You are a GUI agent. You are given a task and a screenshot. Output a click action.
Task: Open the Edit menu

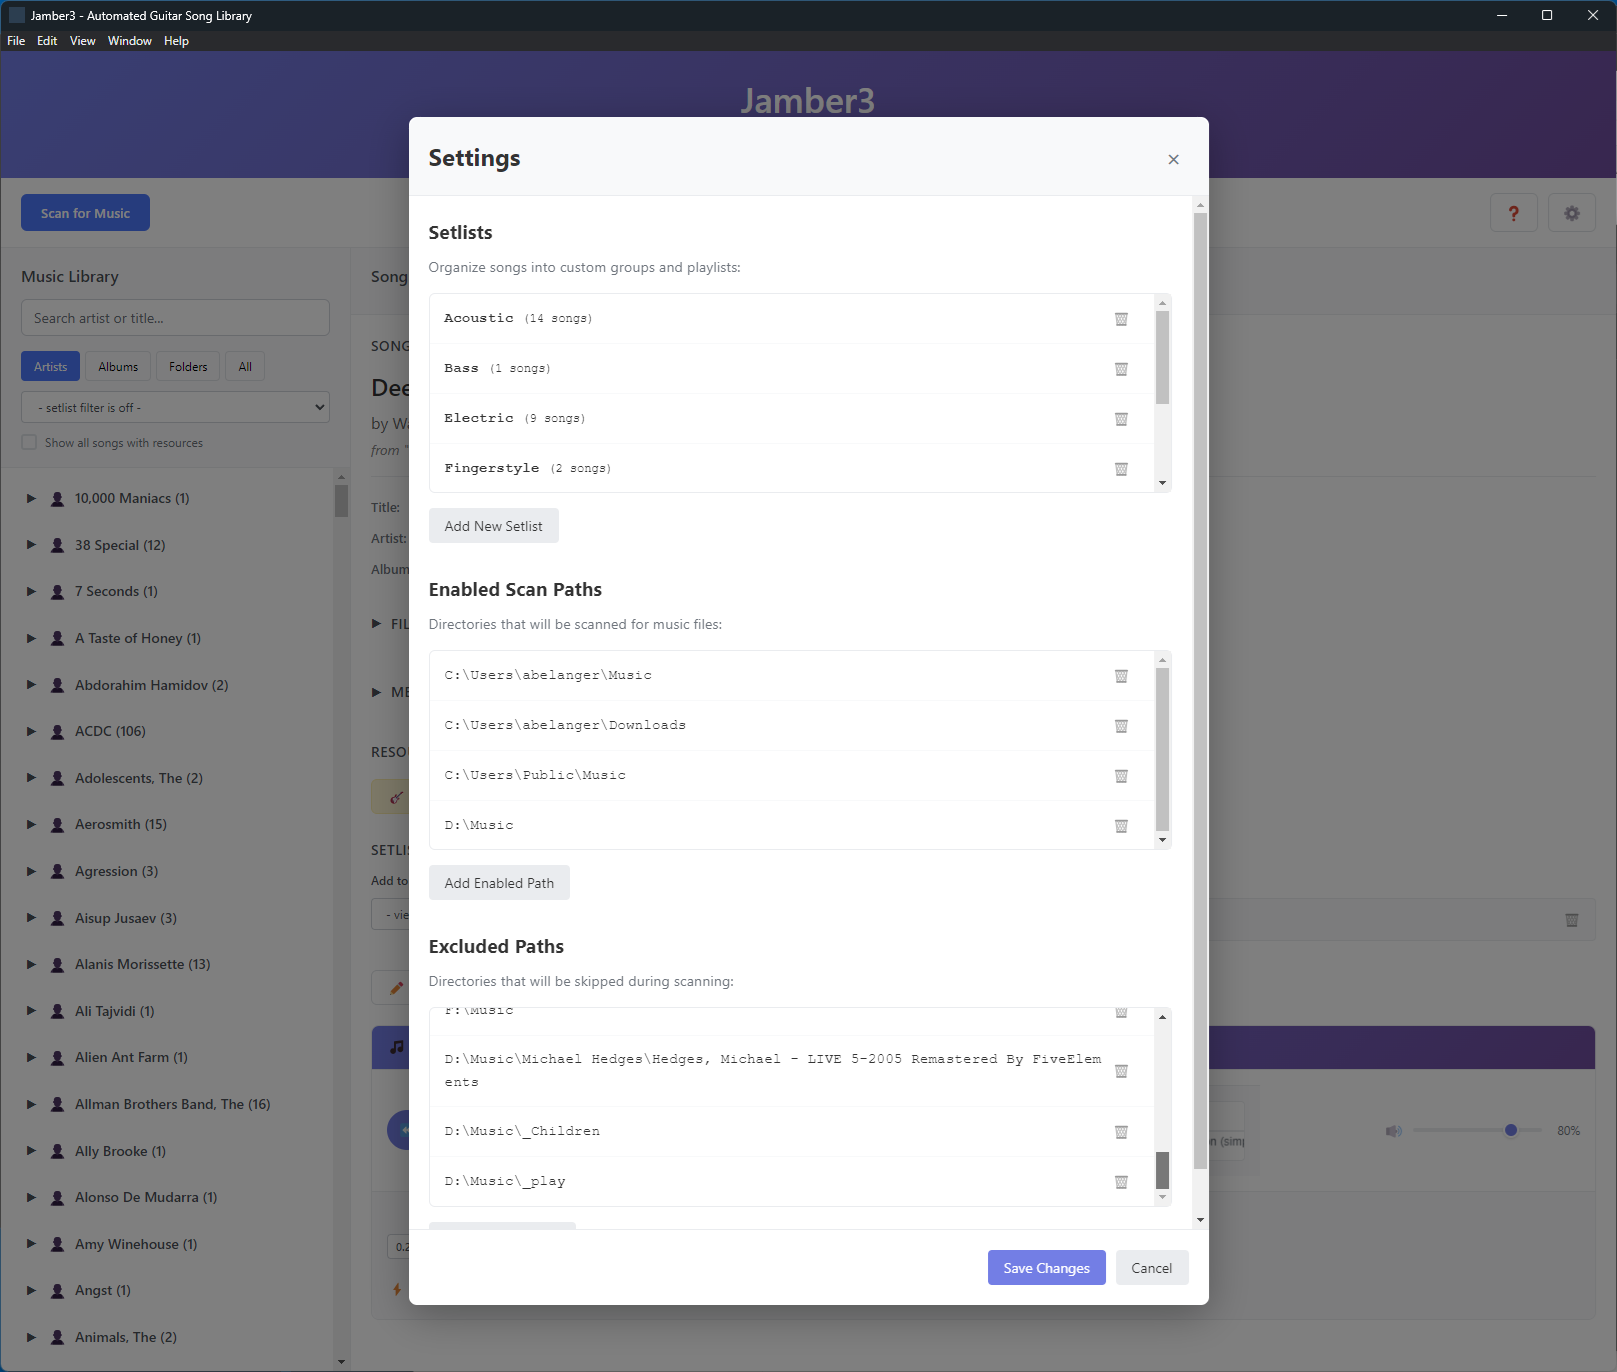[47, 41]
